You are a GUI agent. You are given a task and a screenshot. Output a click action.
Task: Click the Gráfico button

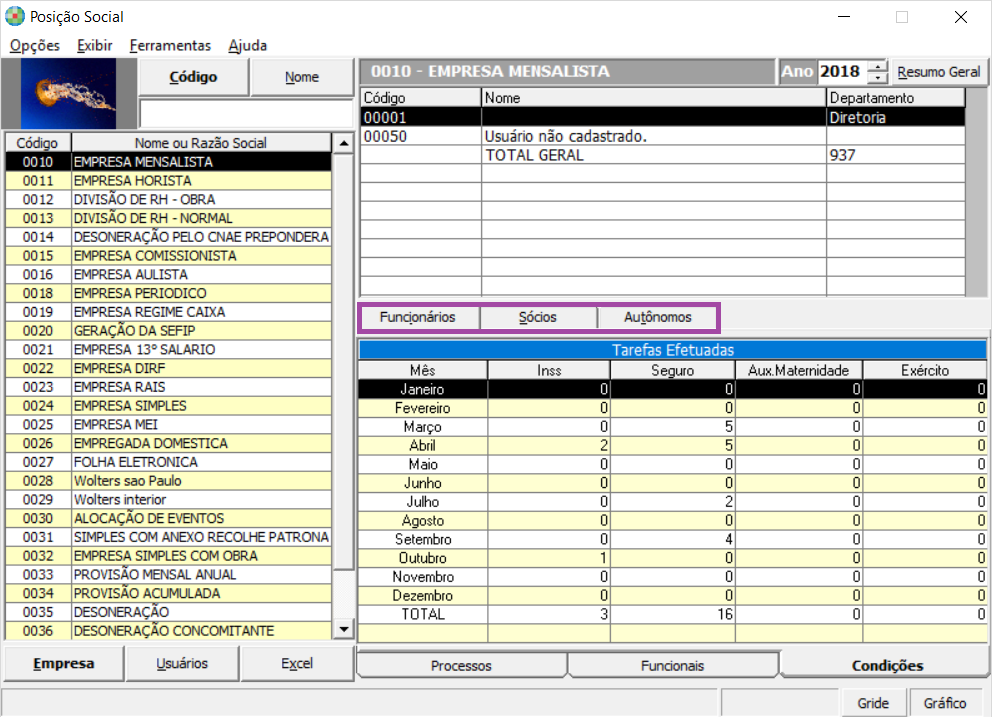coord(945,703)
